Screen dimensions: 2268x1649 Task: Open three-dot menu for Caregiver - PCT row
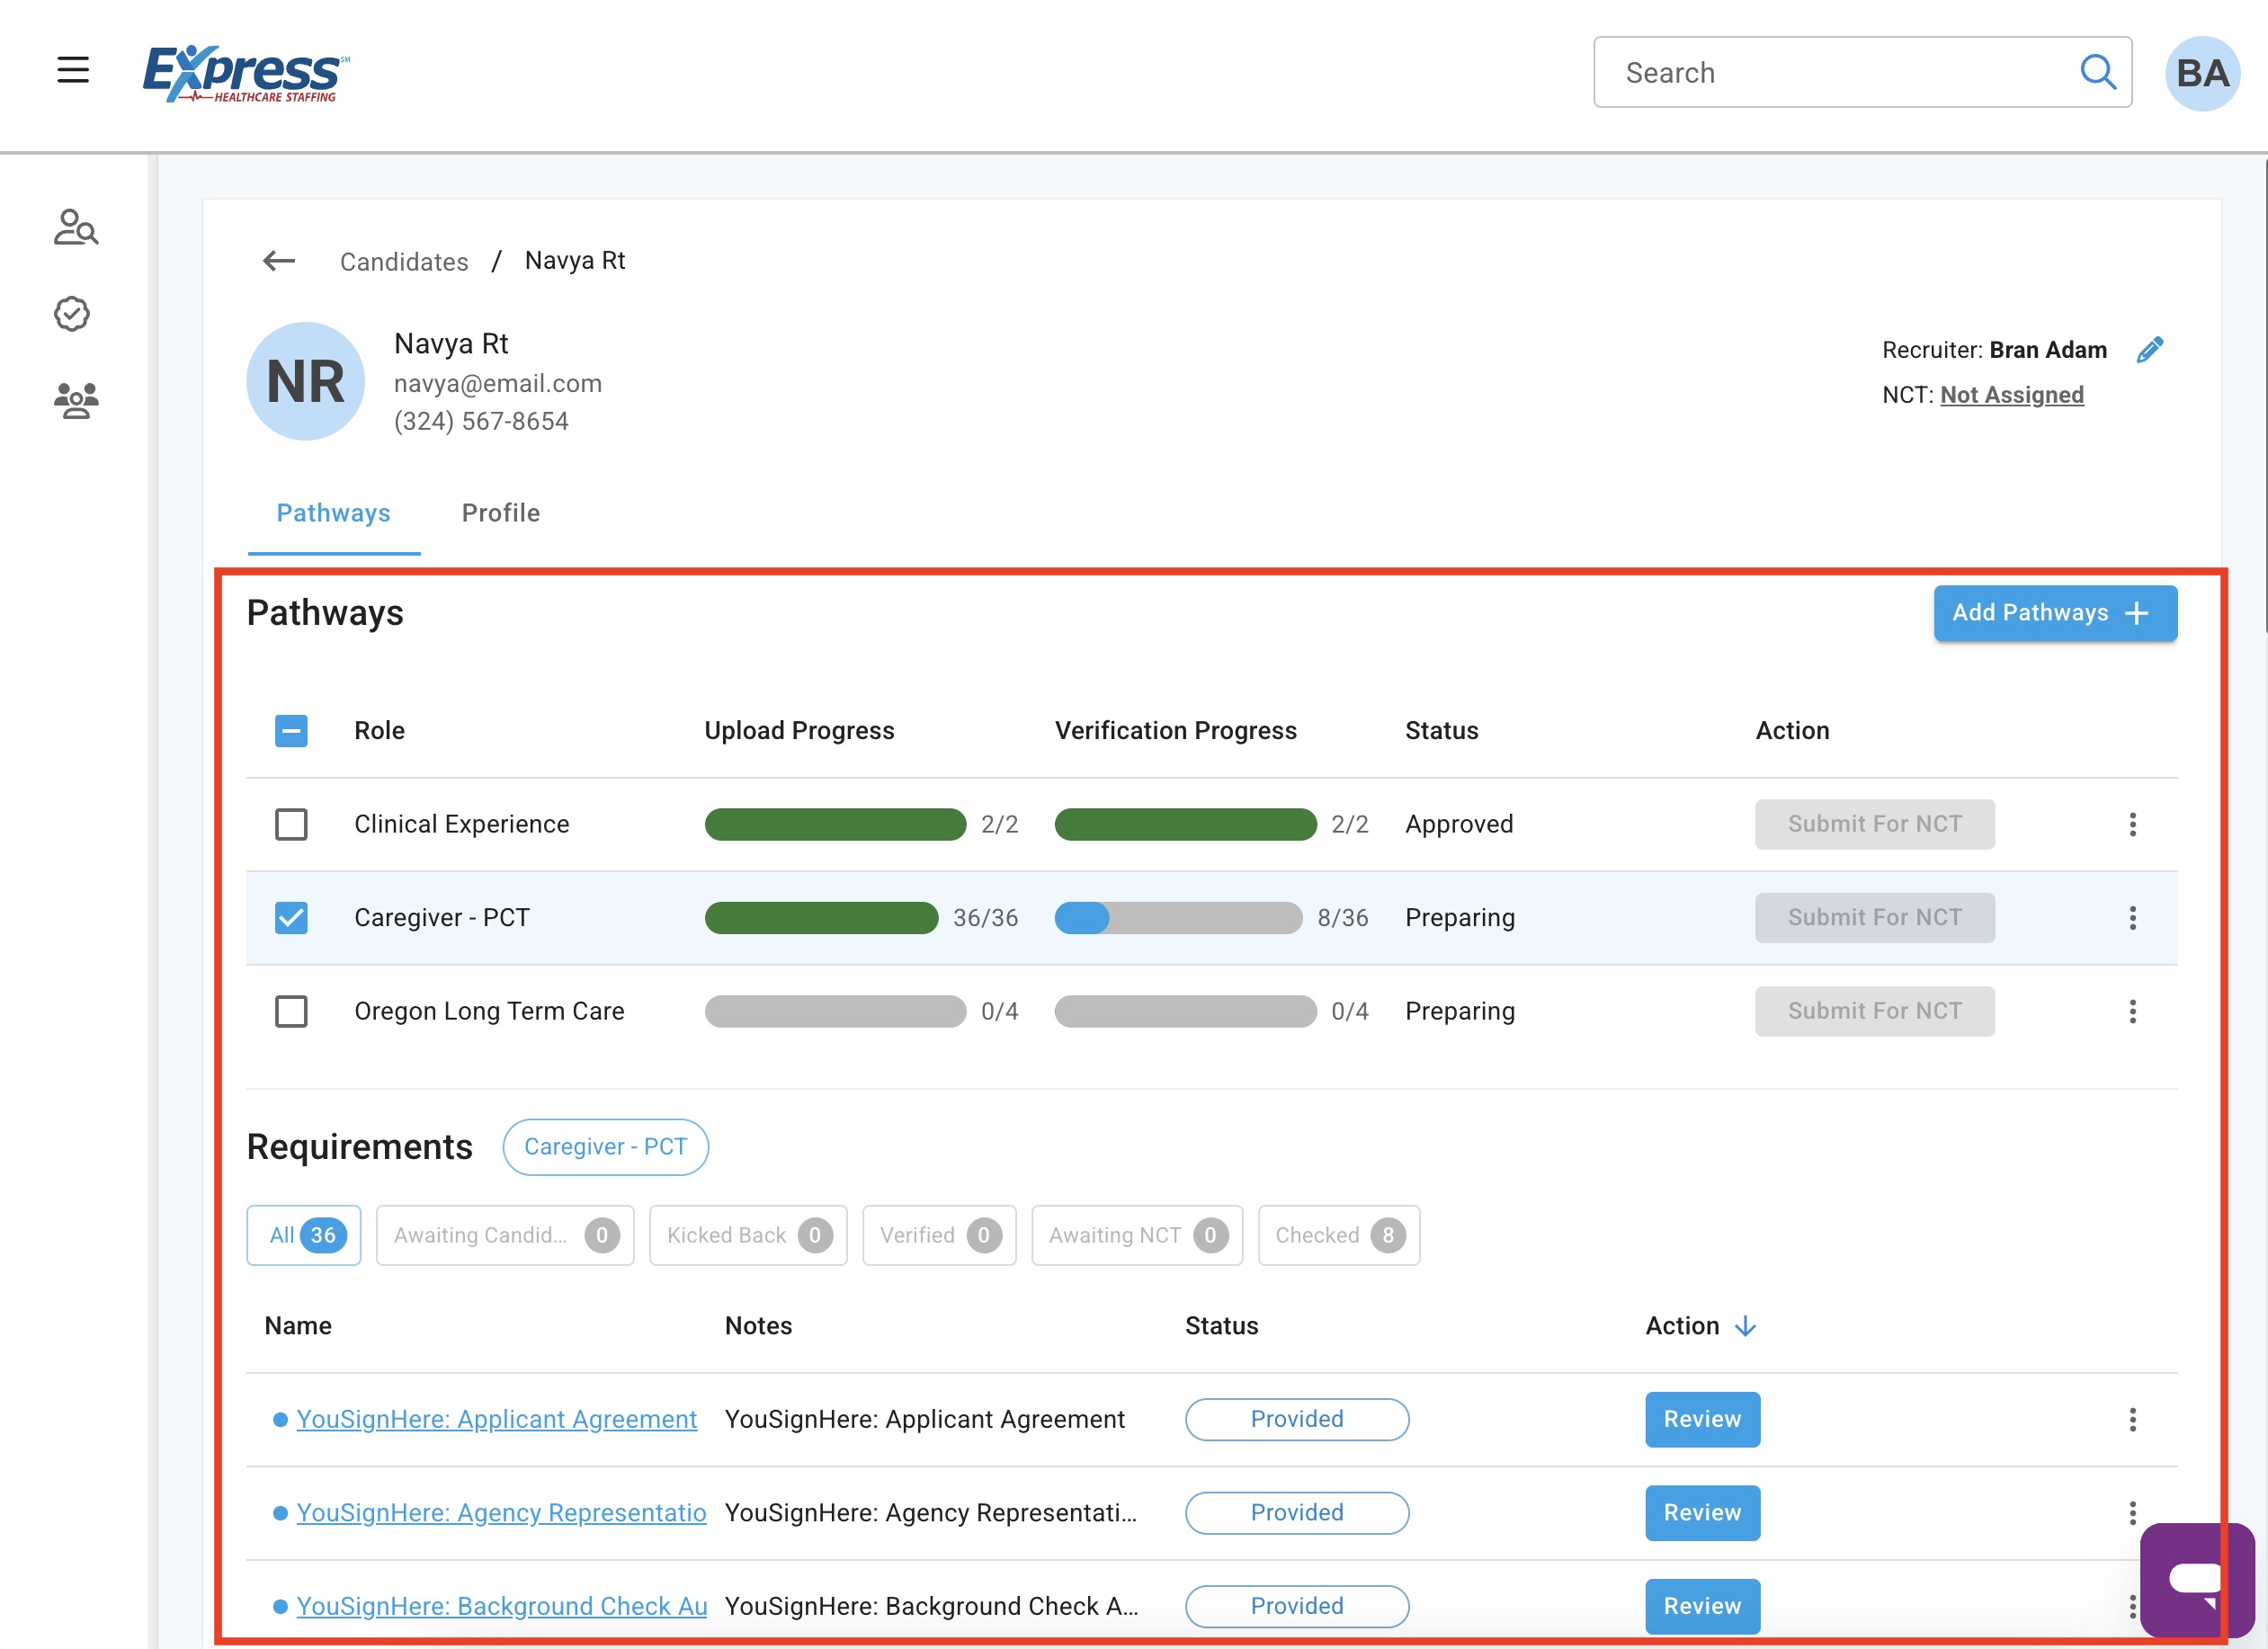(2132, 918)
